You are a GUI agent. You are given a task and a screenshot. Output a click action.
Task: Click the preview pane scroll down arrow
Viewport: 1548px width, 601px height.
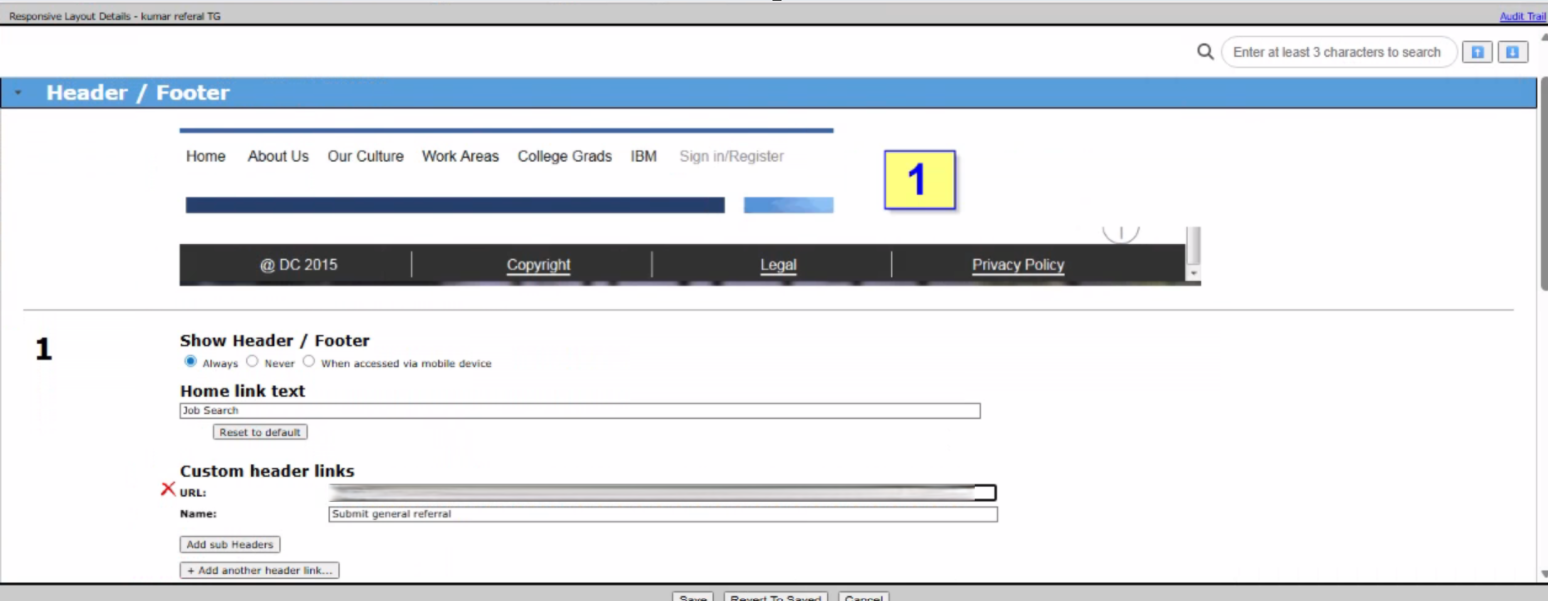point(1193,273)
